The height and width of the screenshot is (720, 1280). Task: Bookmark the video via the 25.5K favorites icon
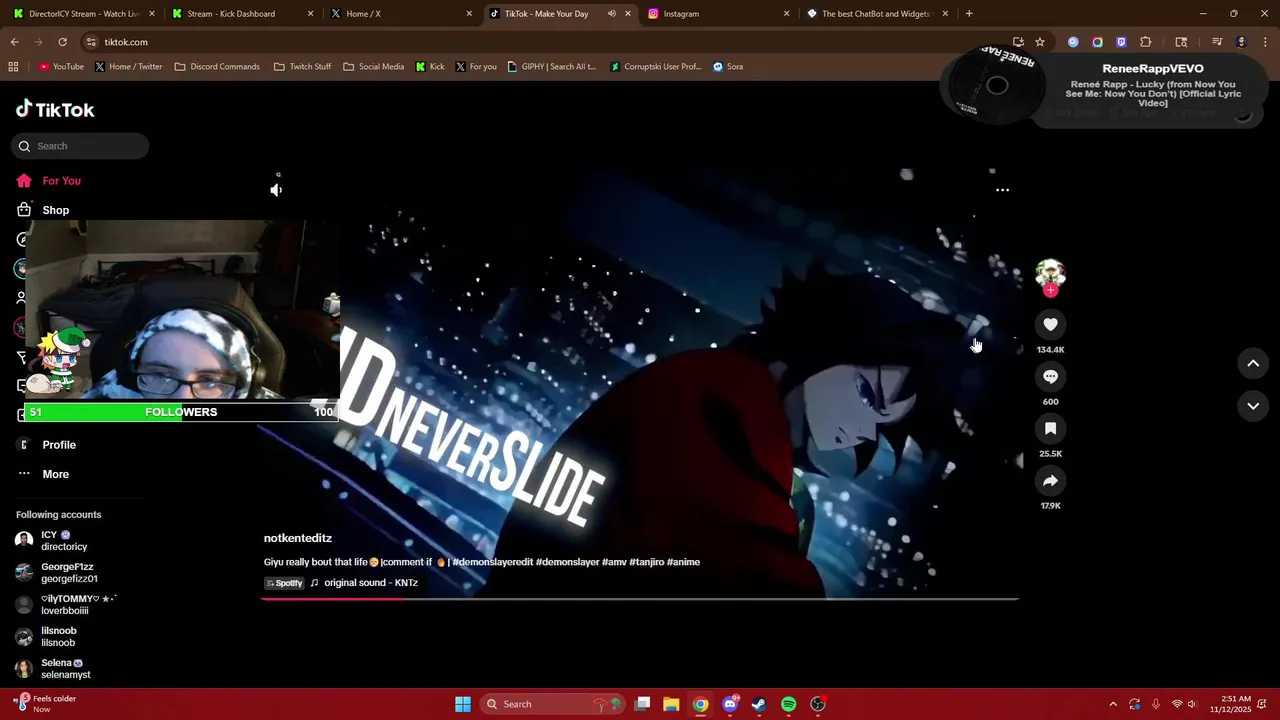[x=1050, y=428]
